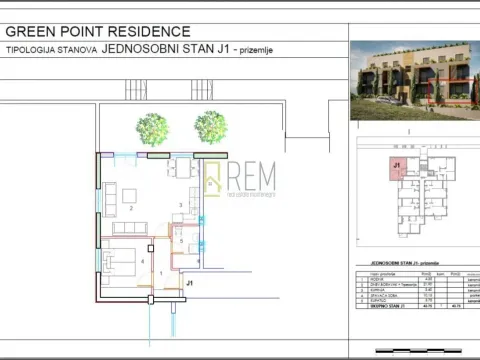
Task: Open the building exterior render image
Action: [415, 80]
